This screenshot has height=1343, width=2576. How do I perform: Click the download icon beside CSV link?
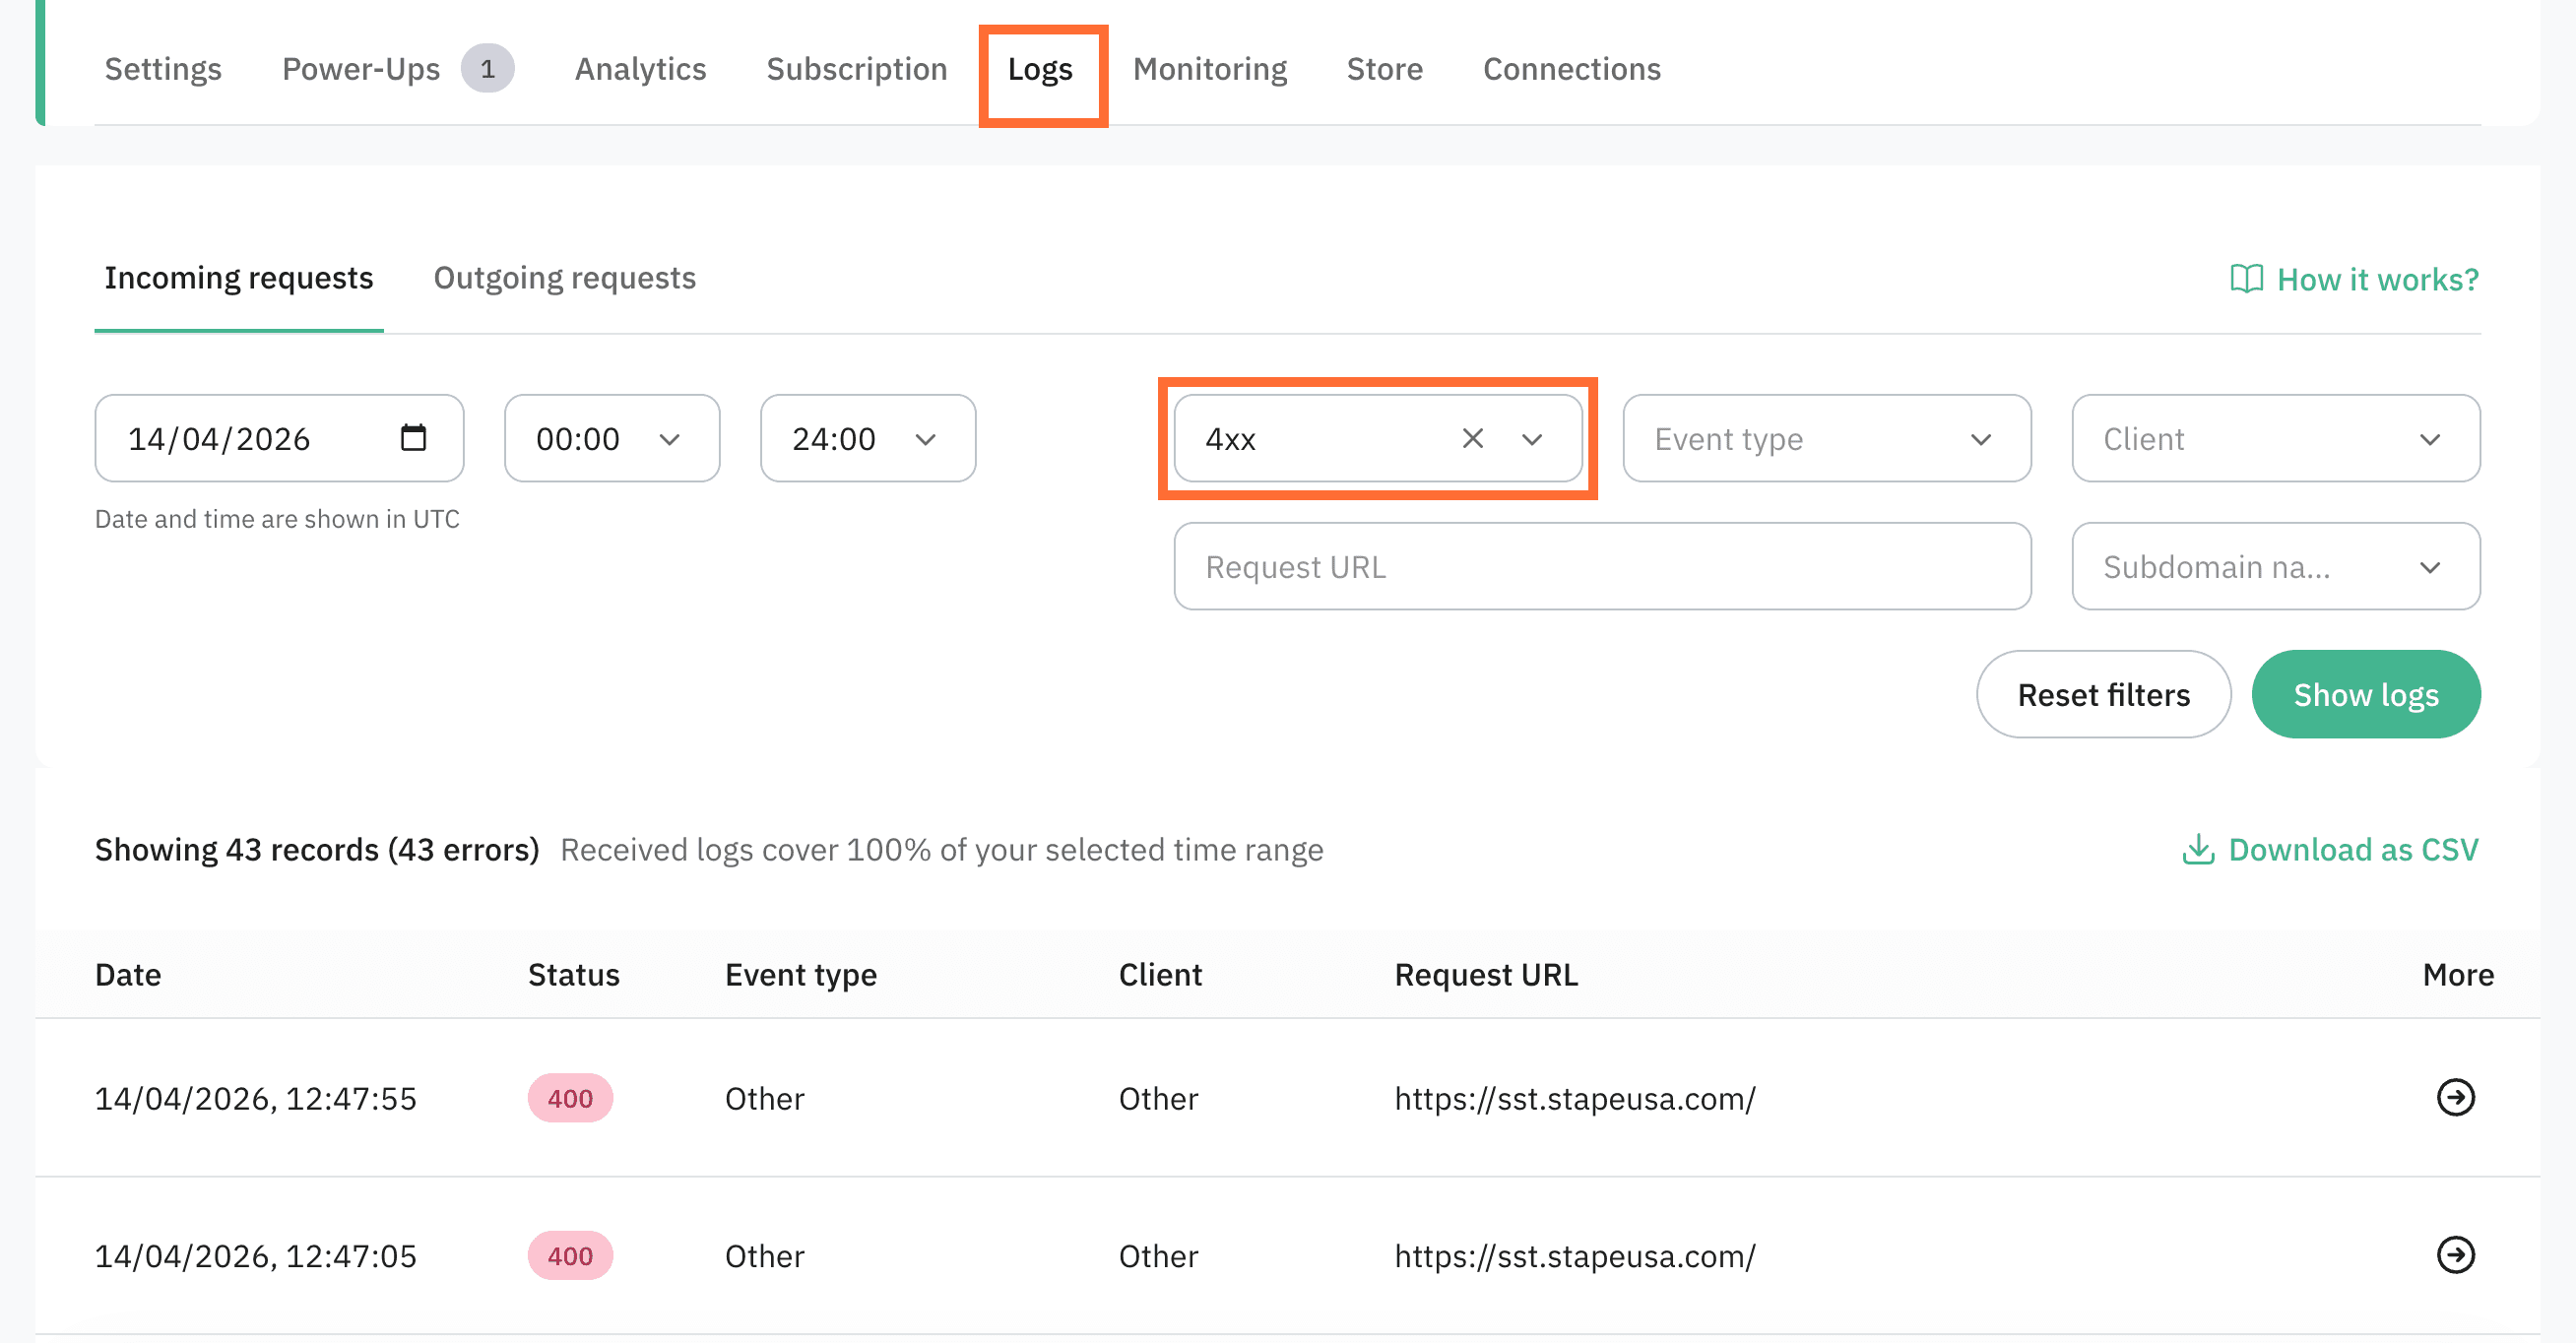(2197, 849)
